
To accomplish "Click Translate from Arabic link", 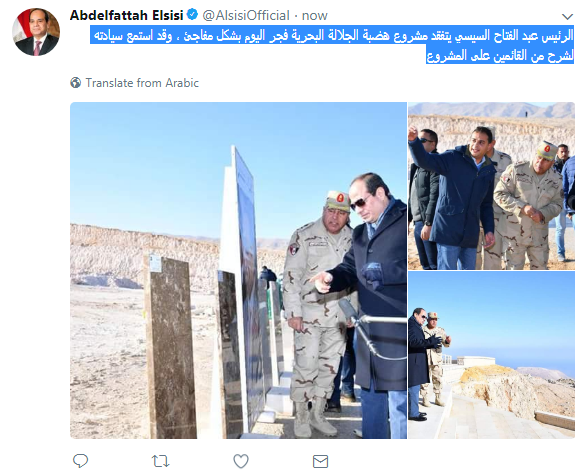I will tap(142, 83).
